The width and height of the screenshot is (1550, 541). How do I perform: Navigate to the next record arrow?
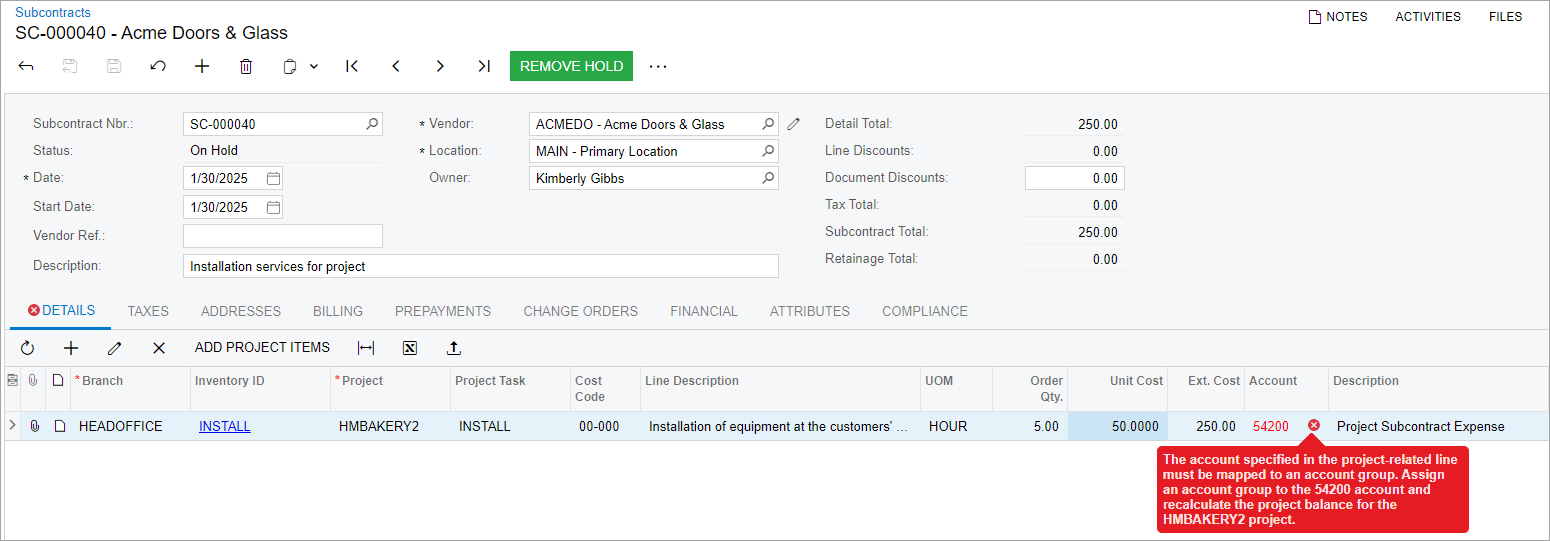pyautogui.click(x=440, y=66)
